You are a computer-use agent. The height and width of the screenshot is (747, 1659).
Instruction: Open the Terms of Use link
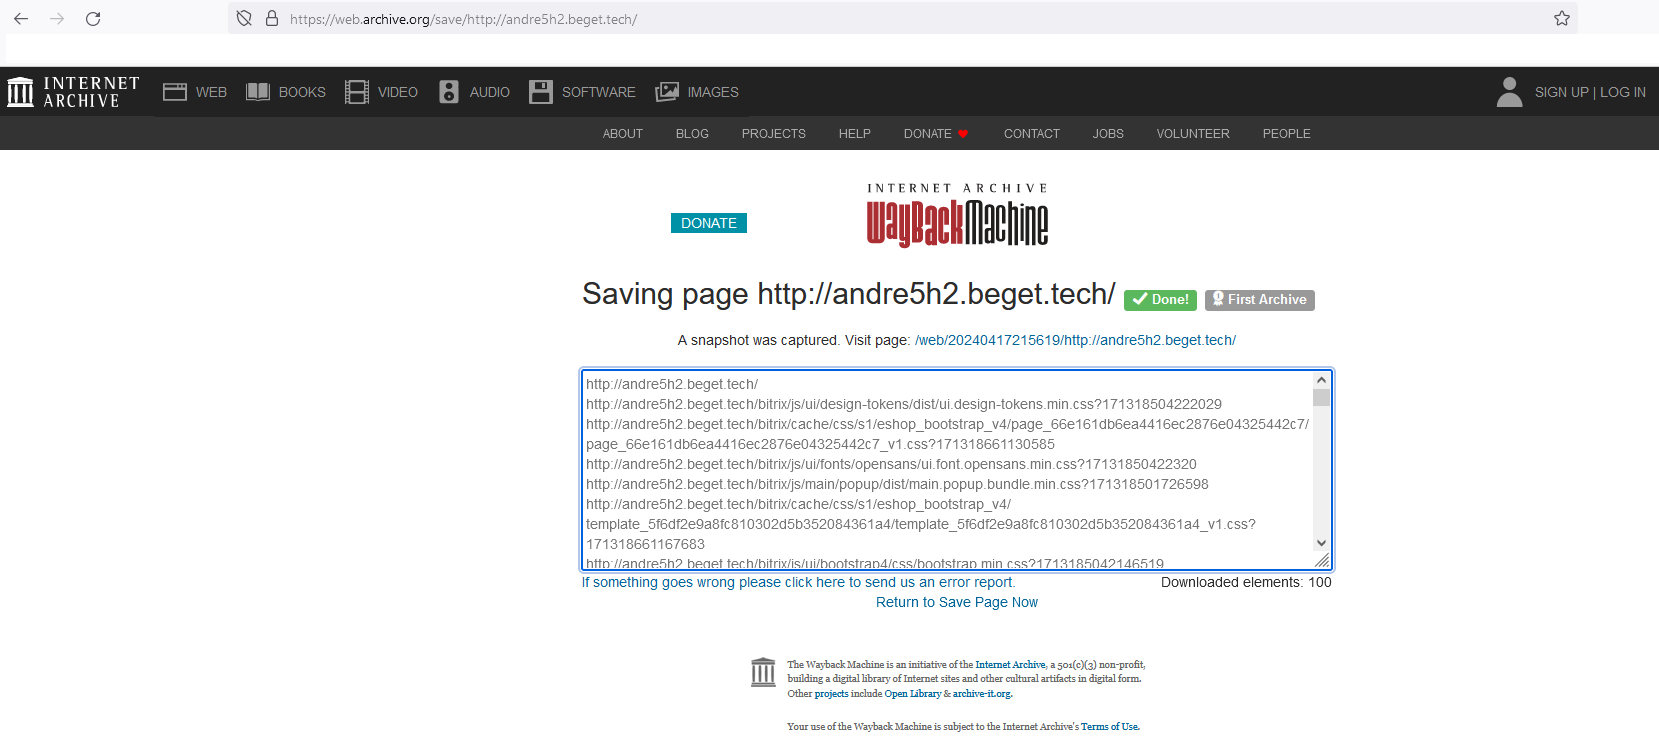[1110, 727]
